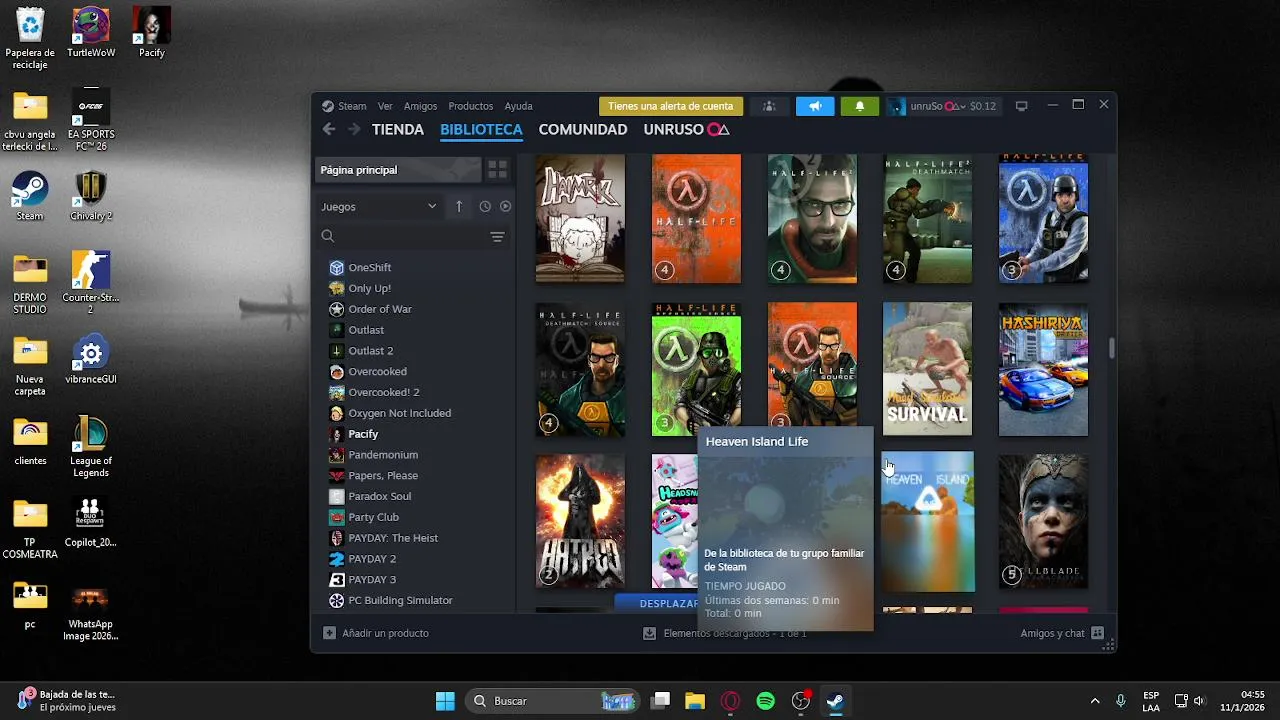This screenshot has width=1280, height=720.
Task: Open the Hashiriya Drifter game cover
Action: 1043,370
